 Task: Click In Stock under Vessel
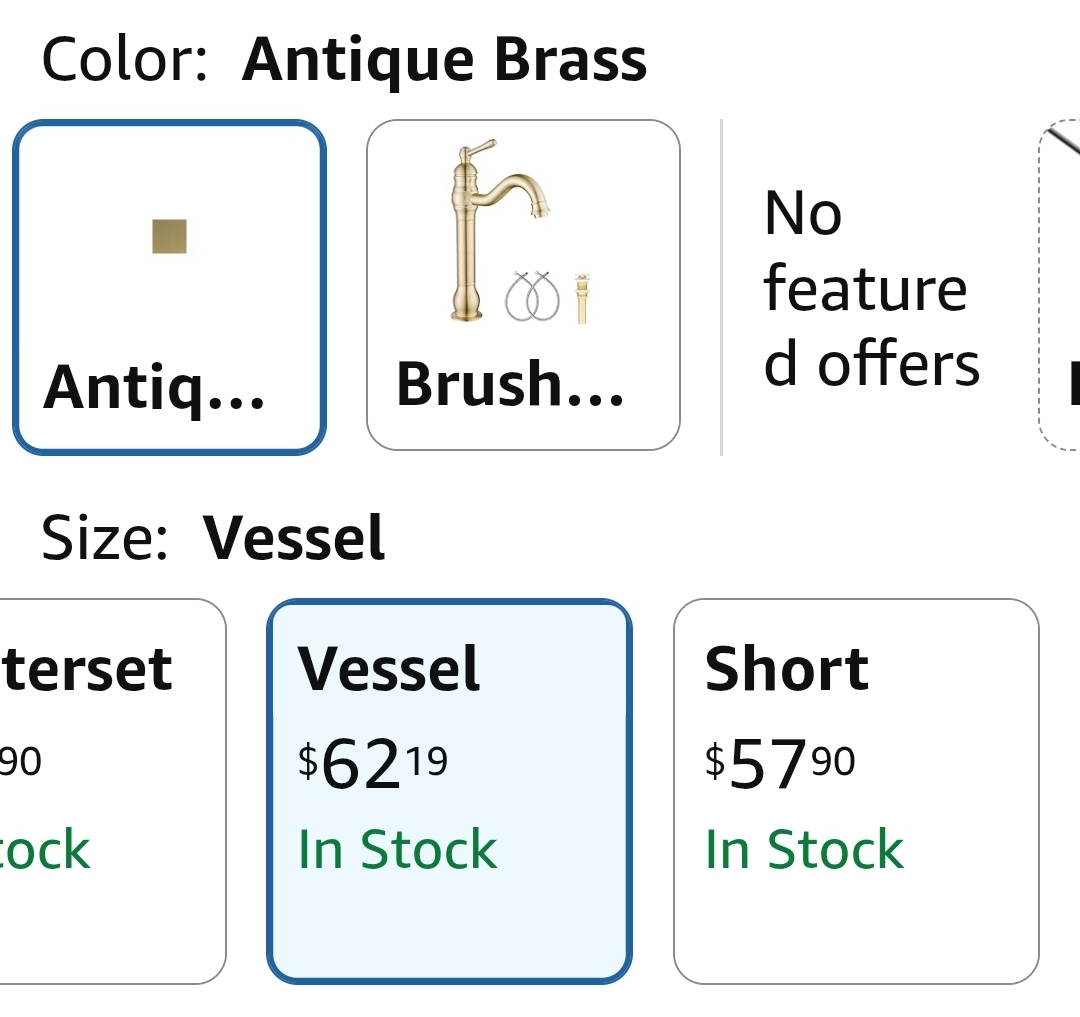pyautogui.click(x=397, y=850)
